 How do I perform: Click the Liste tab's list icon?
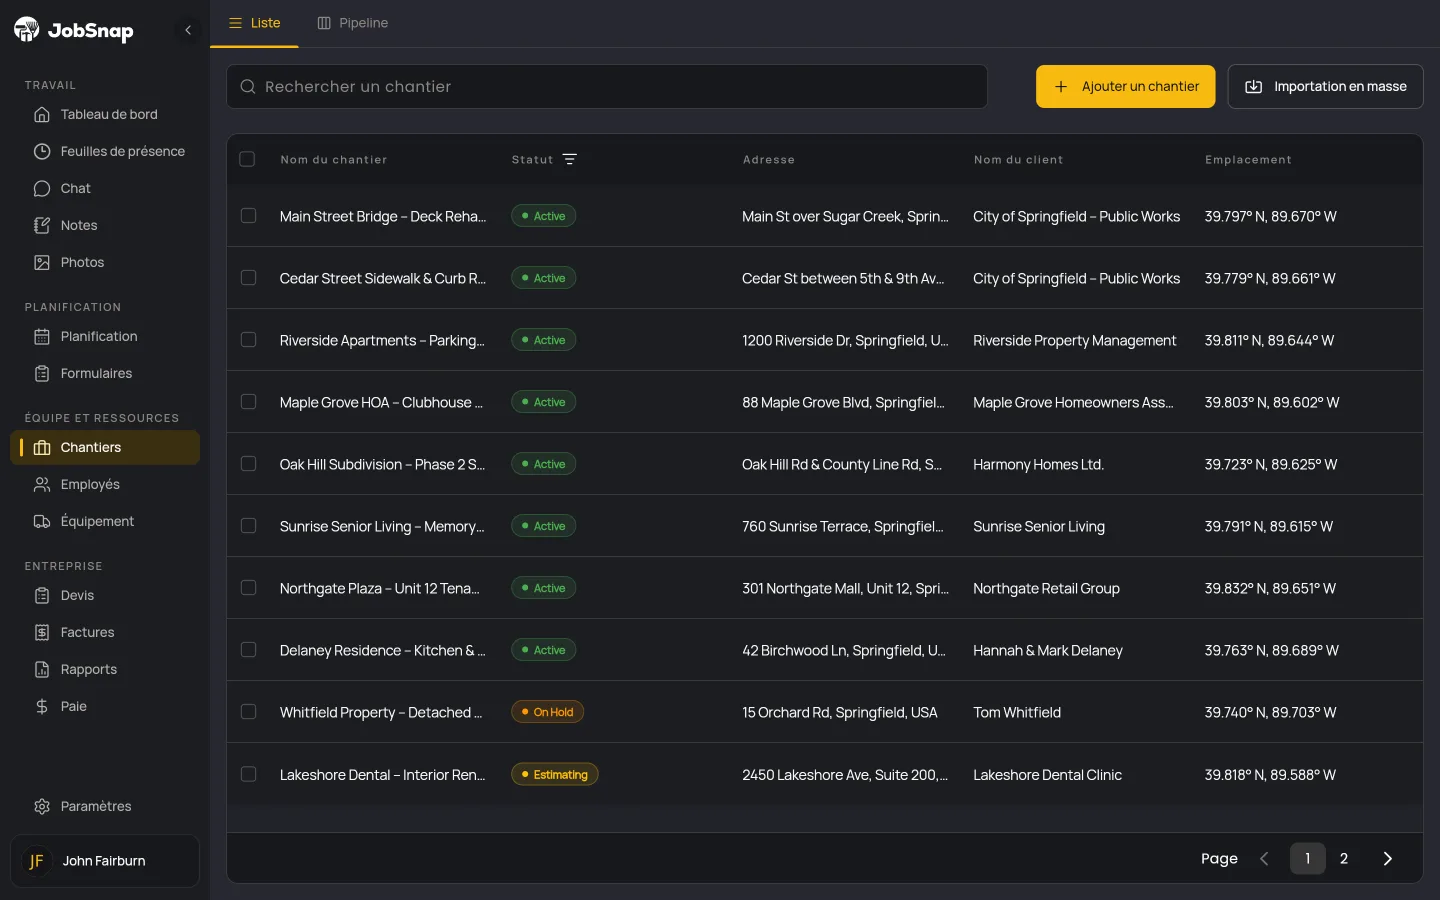click(236, 23)
